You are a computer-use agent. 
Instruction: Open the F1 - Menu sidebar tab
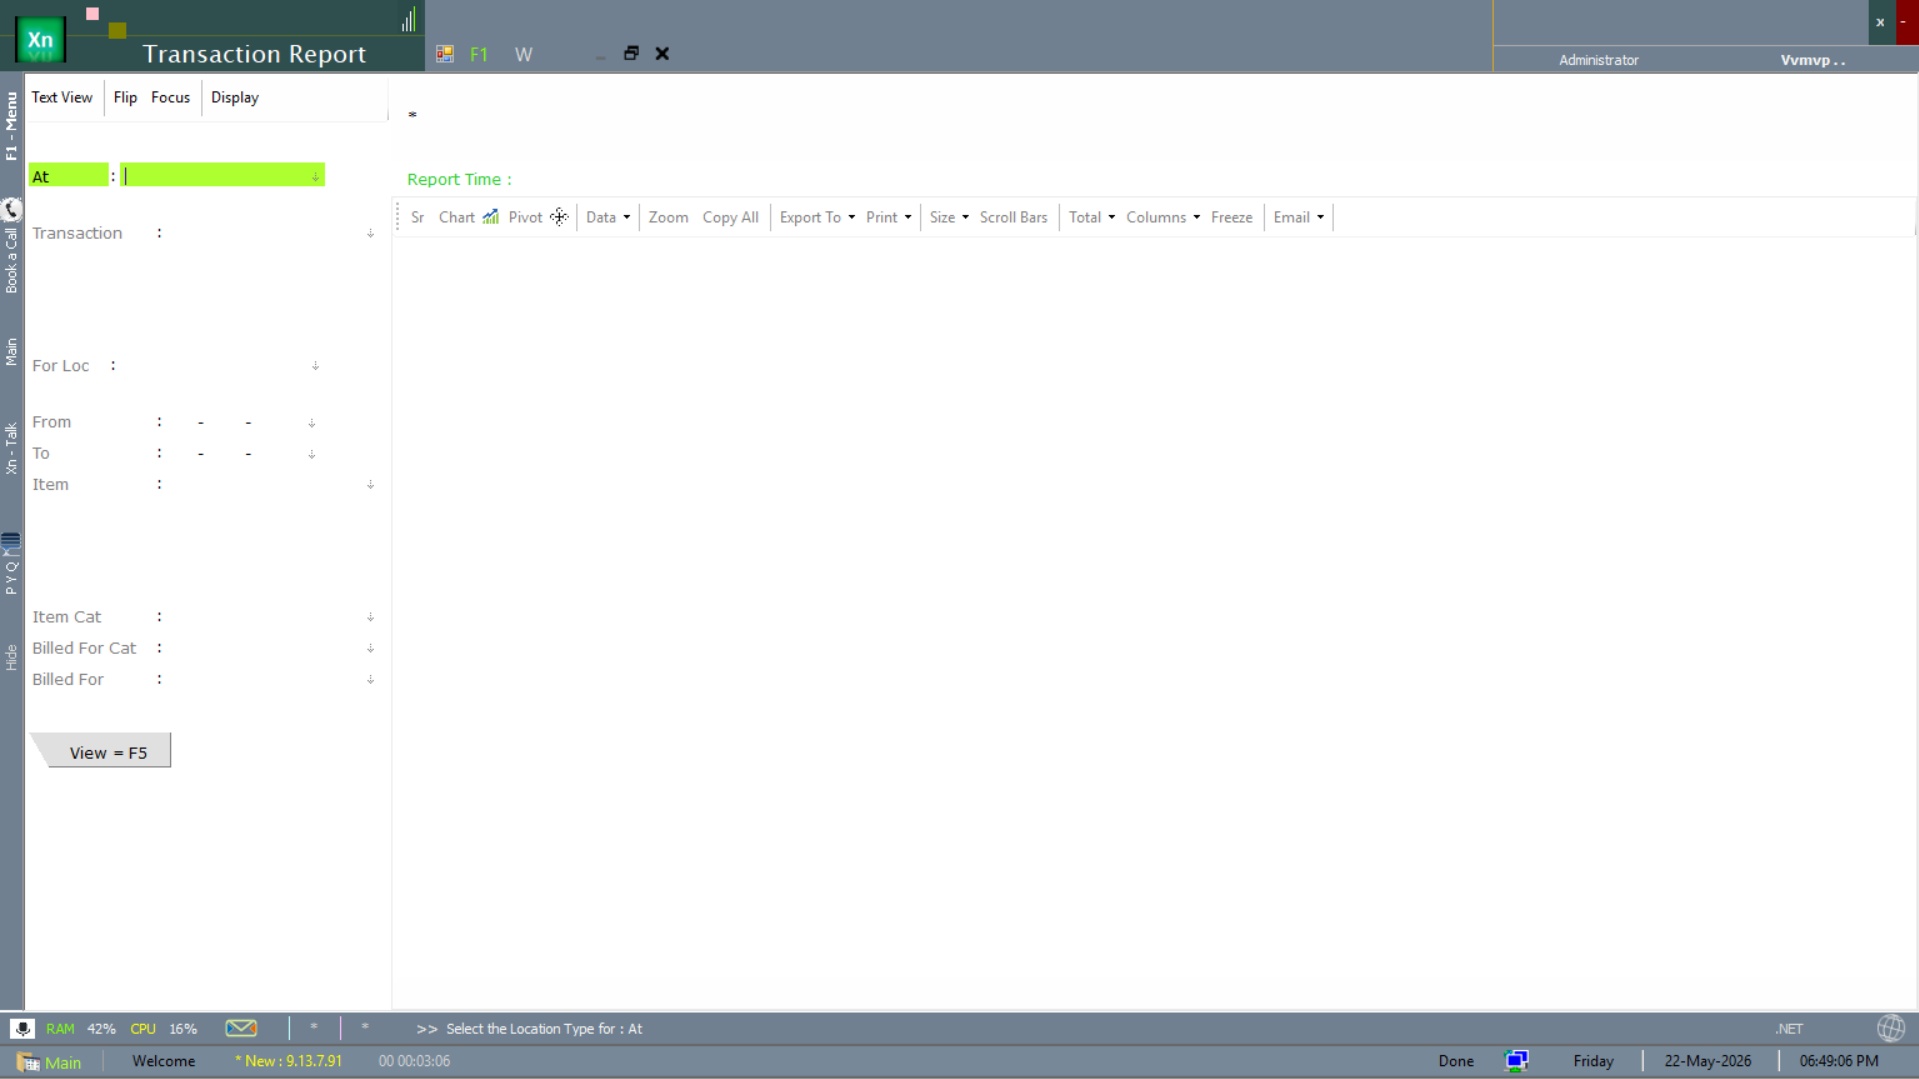coord(11,126)
